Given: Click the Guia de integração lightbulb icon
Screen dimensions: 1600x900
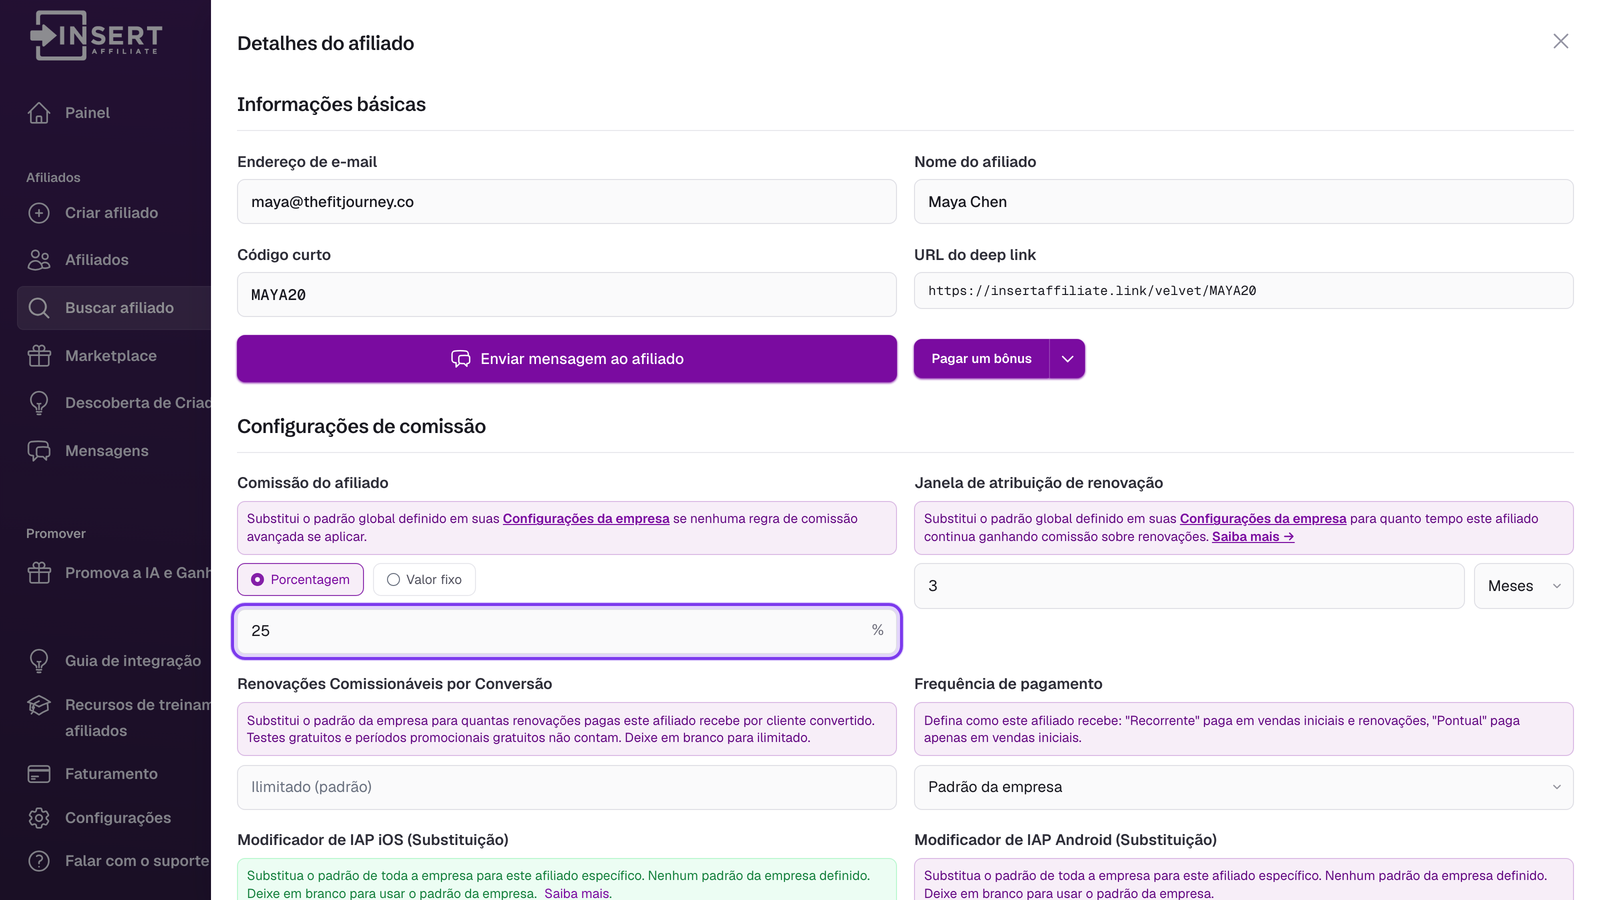Looking at the screenshot, I should [x=39, y=661].
